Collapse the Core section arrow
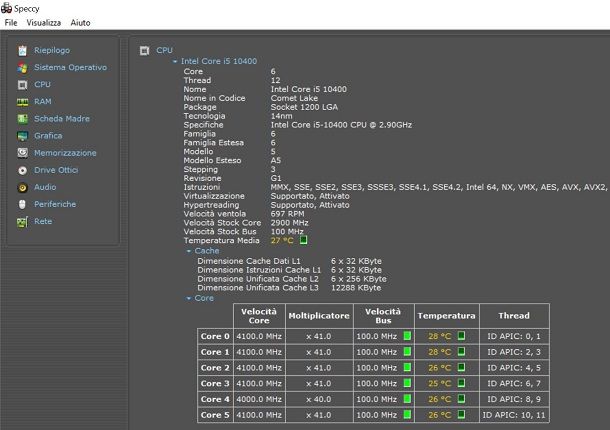 (189, 298)
